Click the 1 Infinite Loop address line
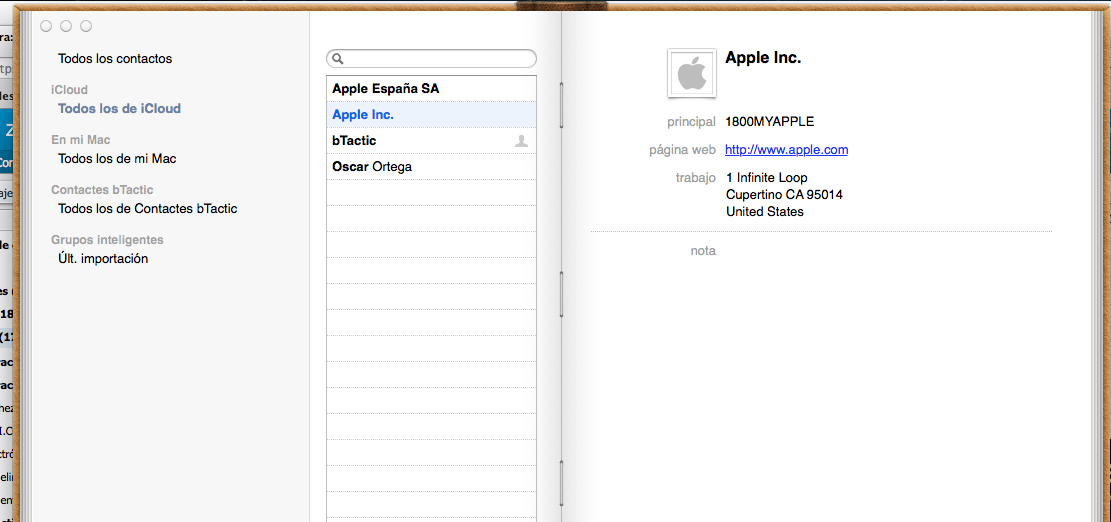The height and width of the screenshot is (522, 1111). pyautogui.click(x=767, y=177)
